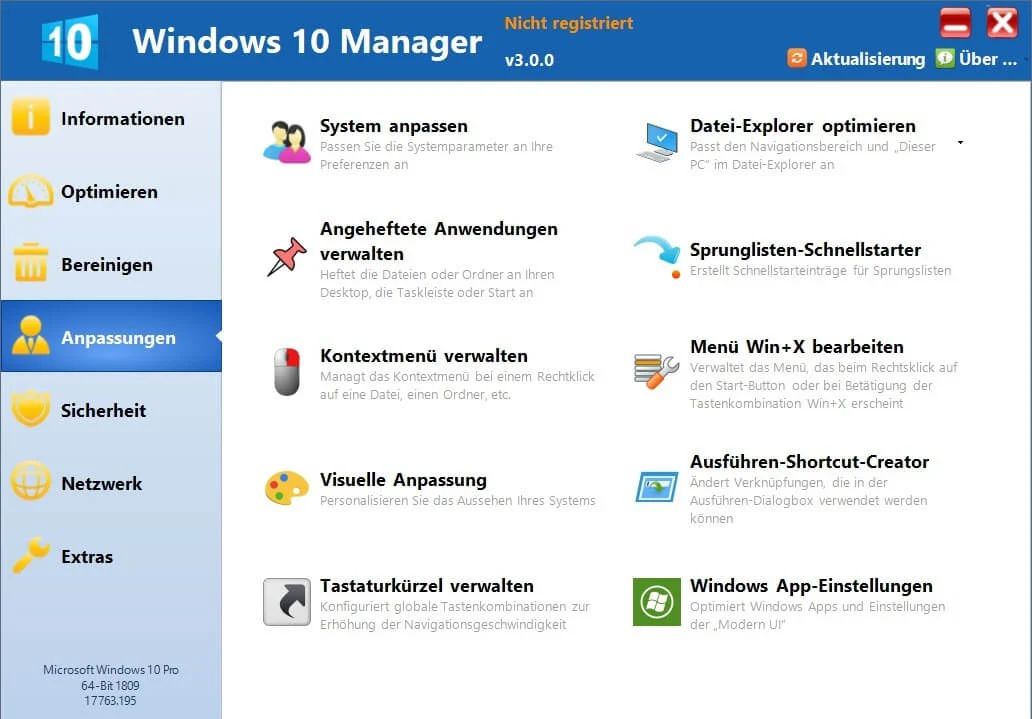Image resolution: width=1032 pixels, height=719 pixels.
Task: Click the Extras wrench icon
Action: click(30, 554)
